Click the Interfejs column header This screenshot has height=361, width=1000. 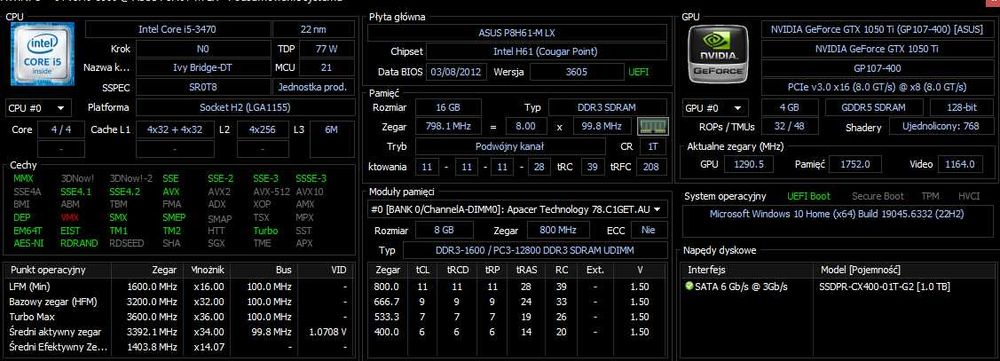(748, 270)
